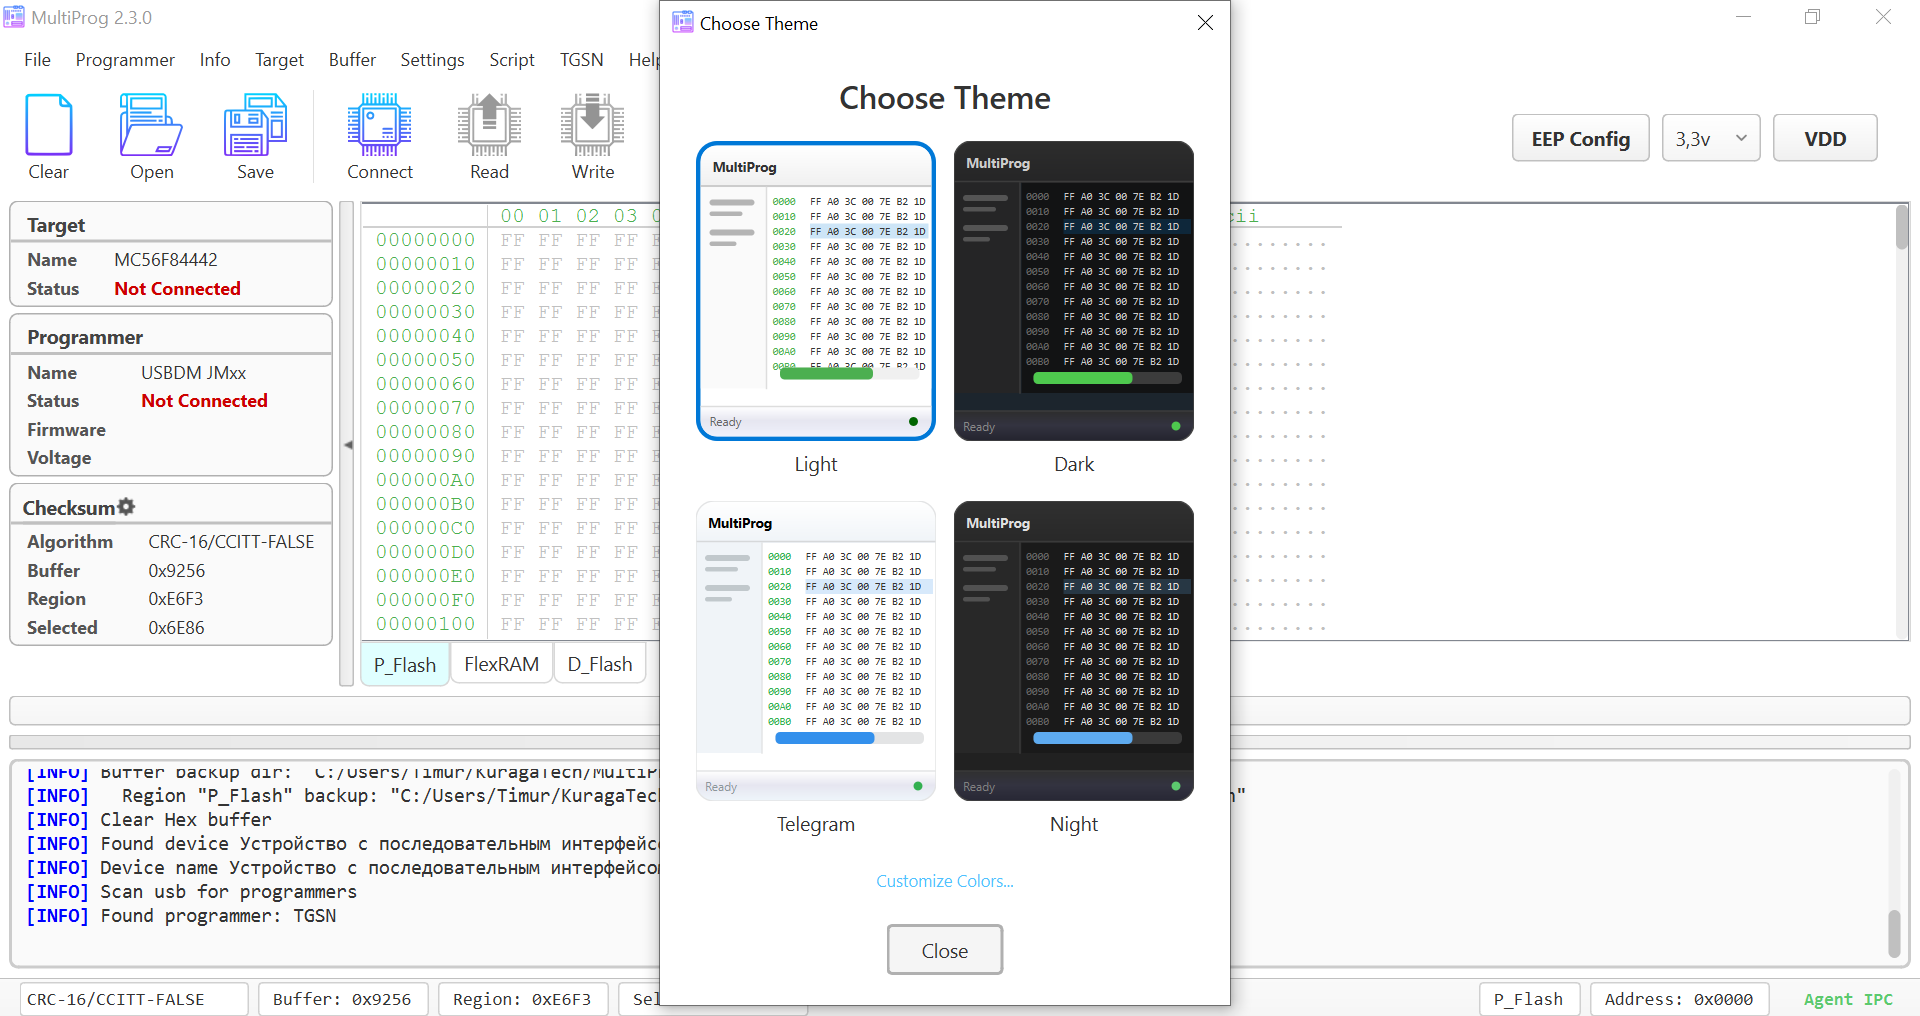Screen dimensions: 1920x1016
Task: Click the Agent IPC status indicator
Action: pos(1848,999)
